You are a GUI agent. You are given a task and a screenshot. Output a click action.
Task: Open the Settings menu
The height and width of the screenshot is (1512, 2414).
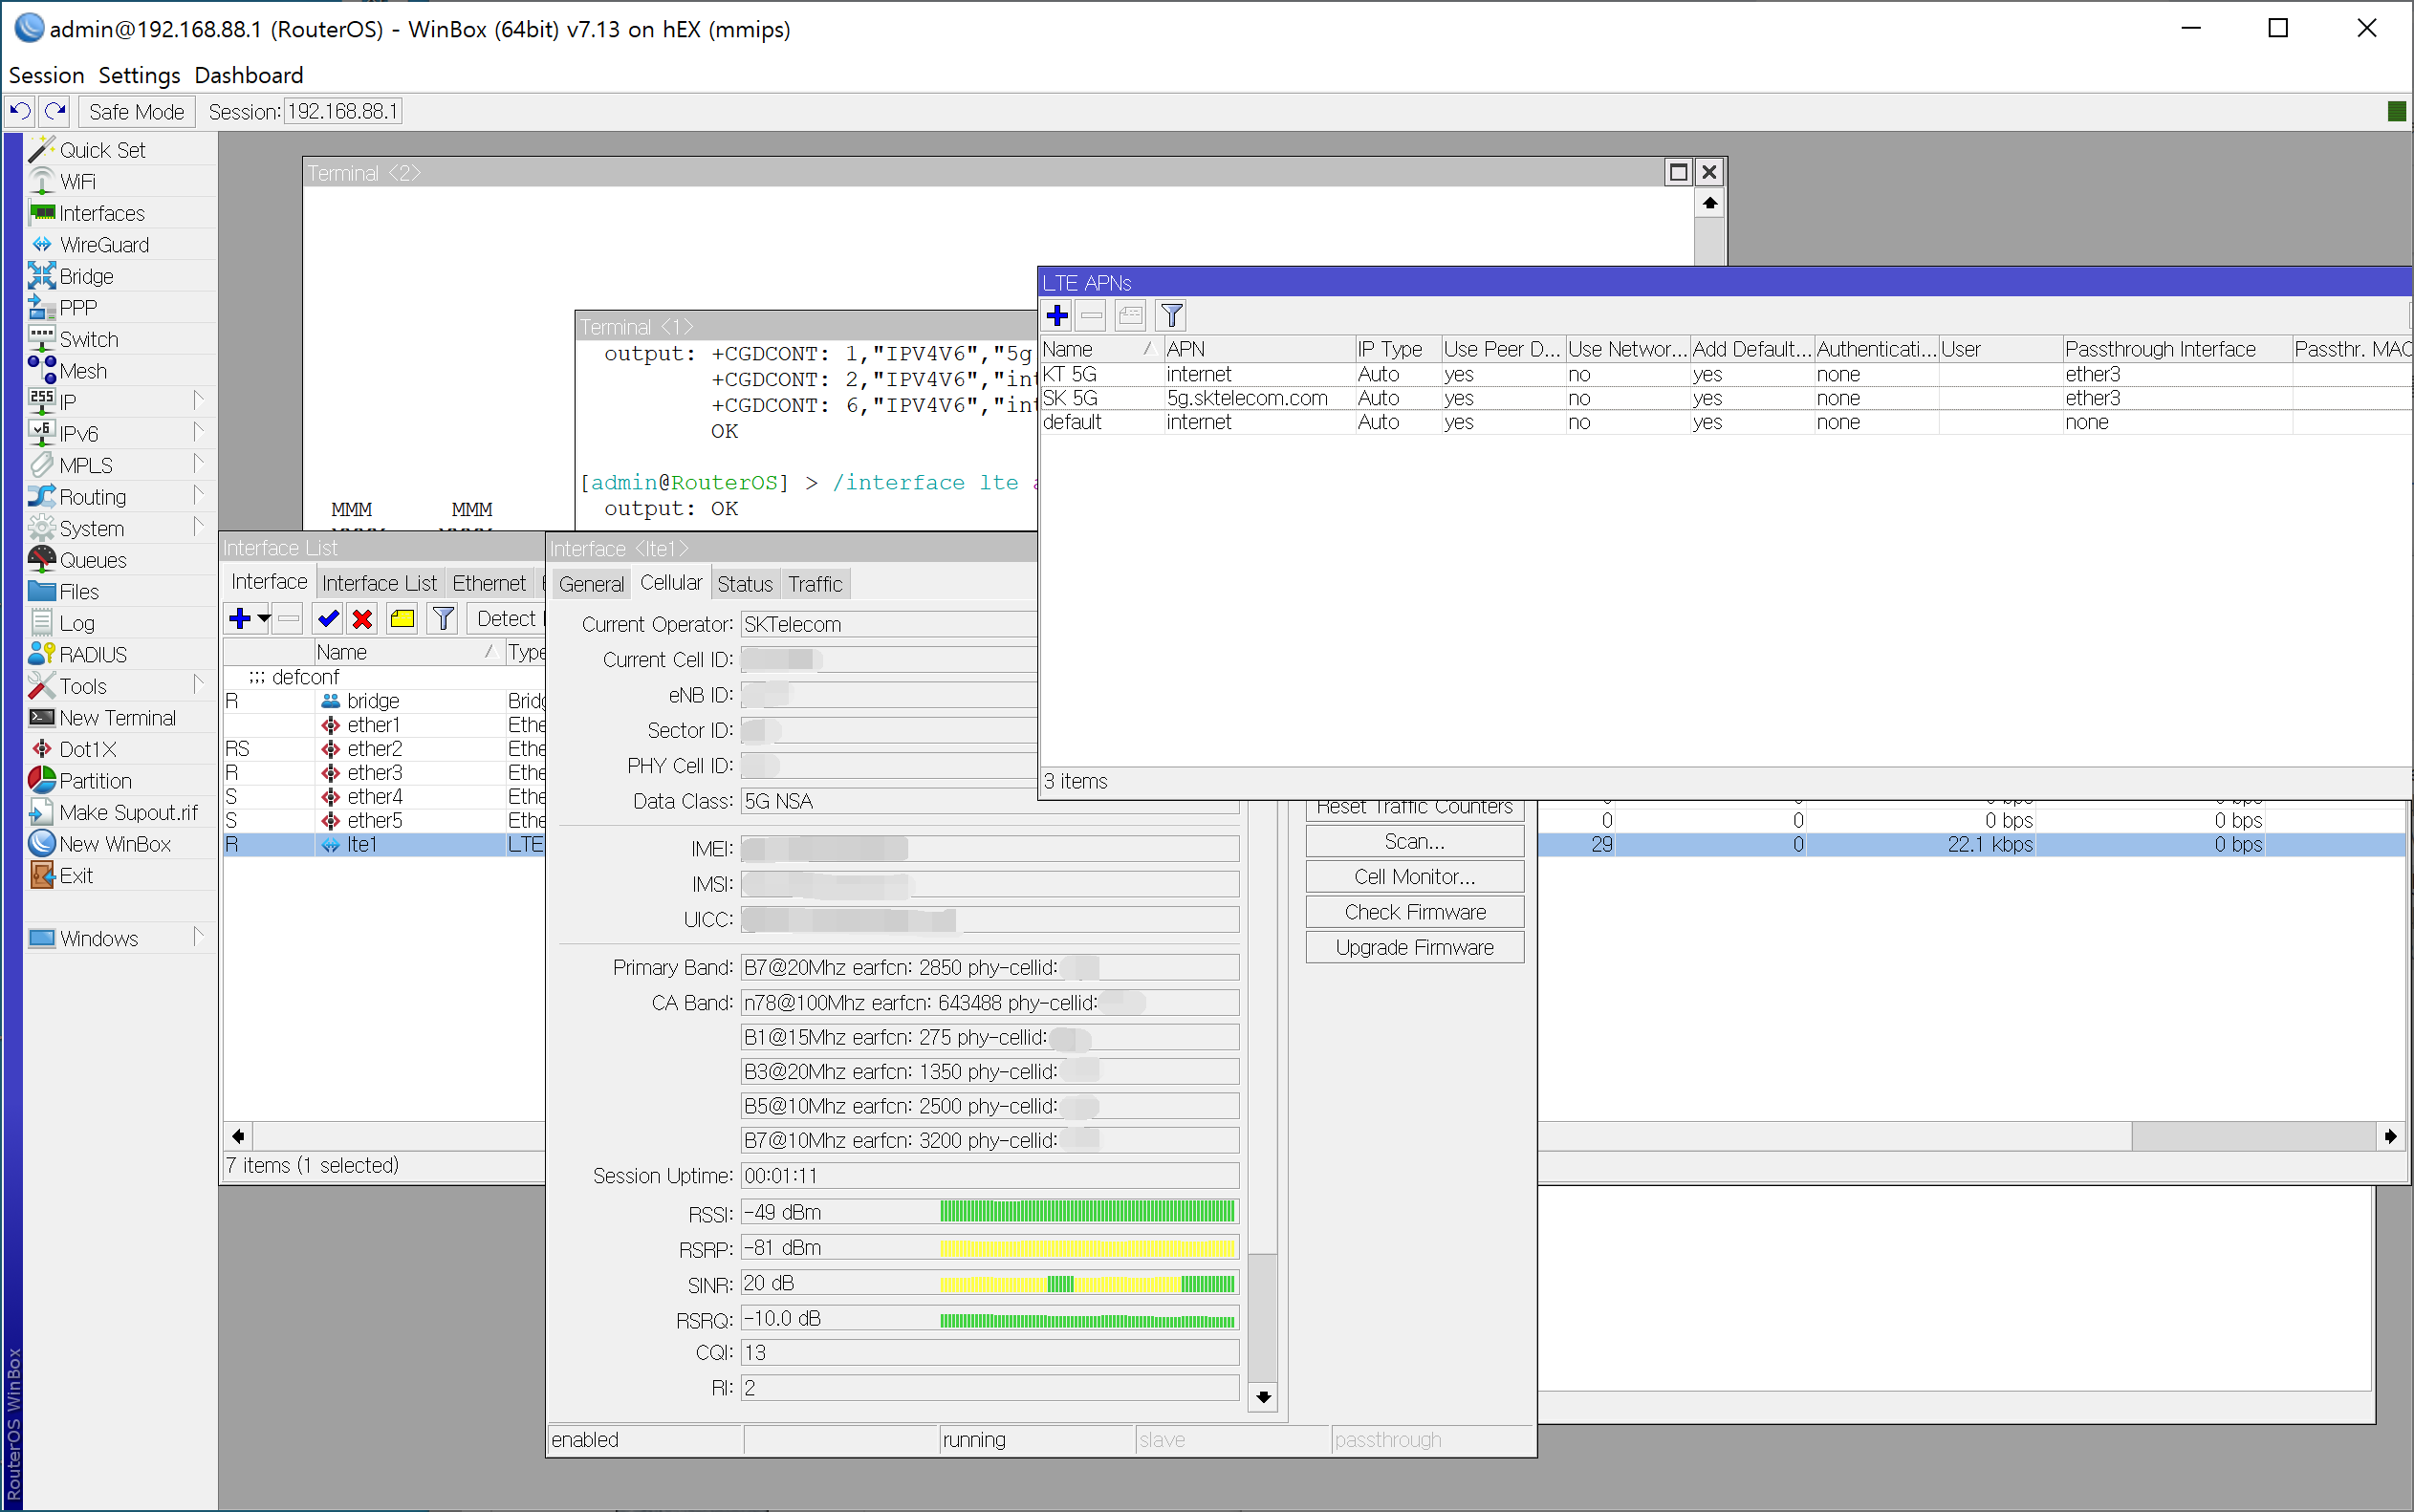coord(139,75)
